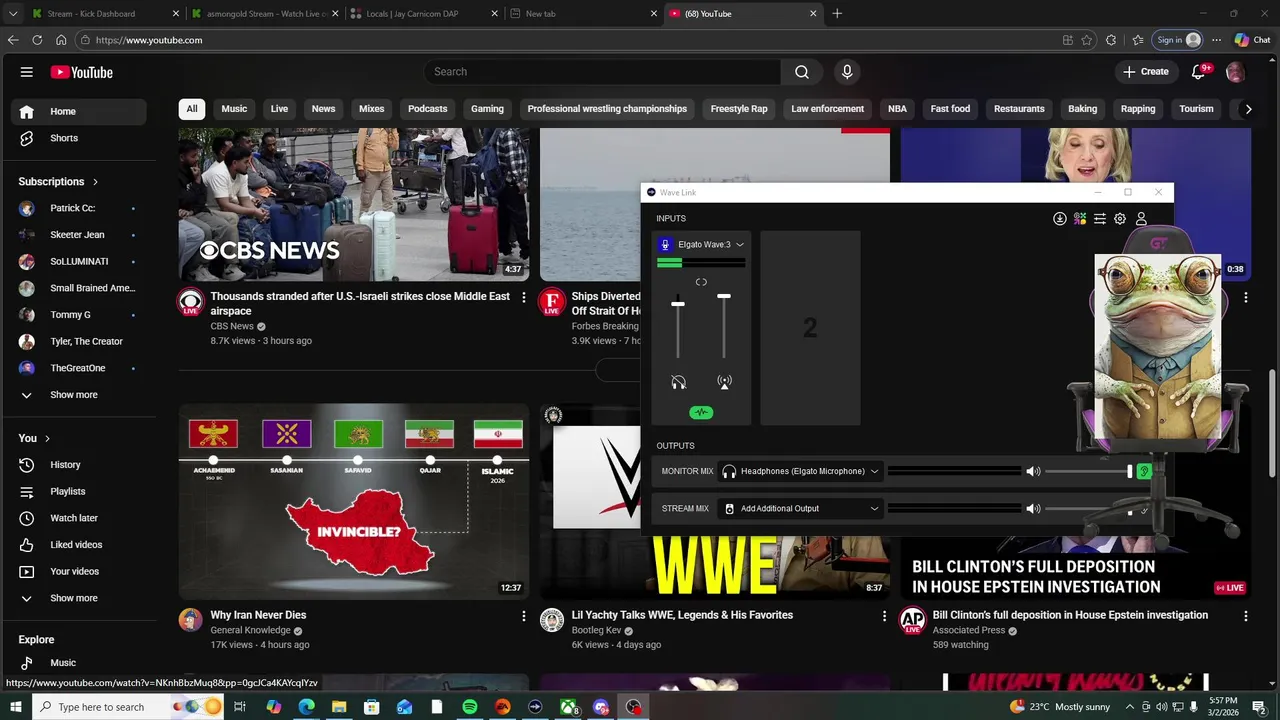Open Skeeter Jean subscription channel
This screenshot has height=720, width=1280.
pyautogui.click(x=78, y=235)
